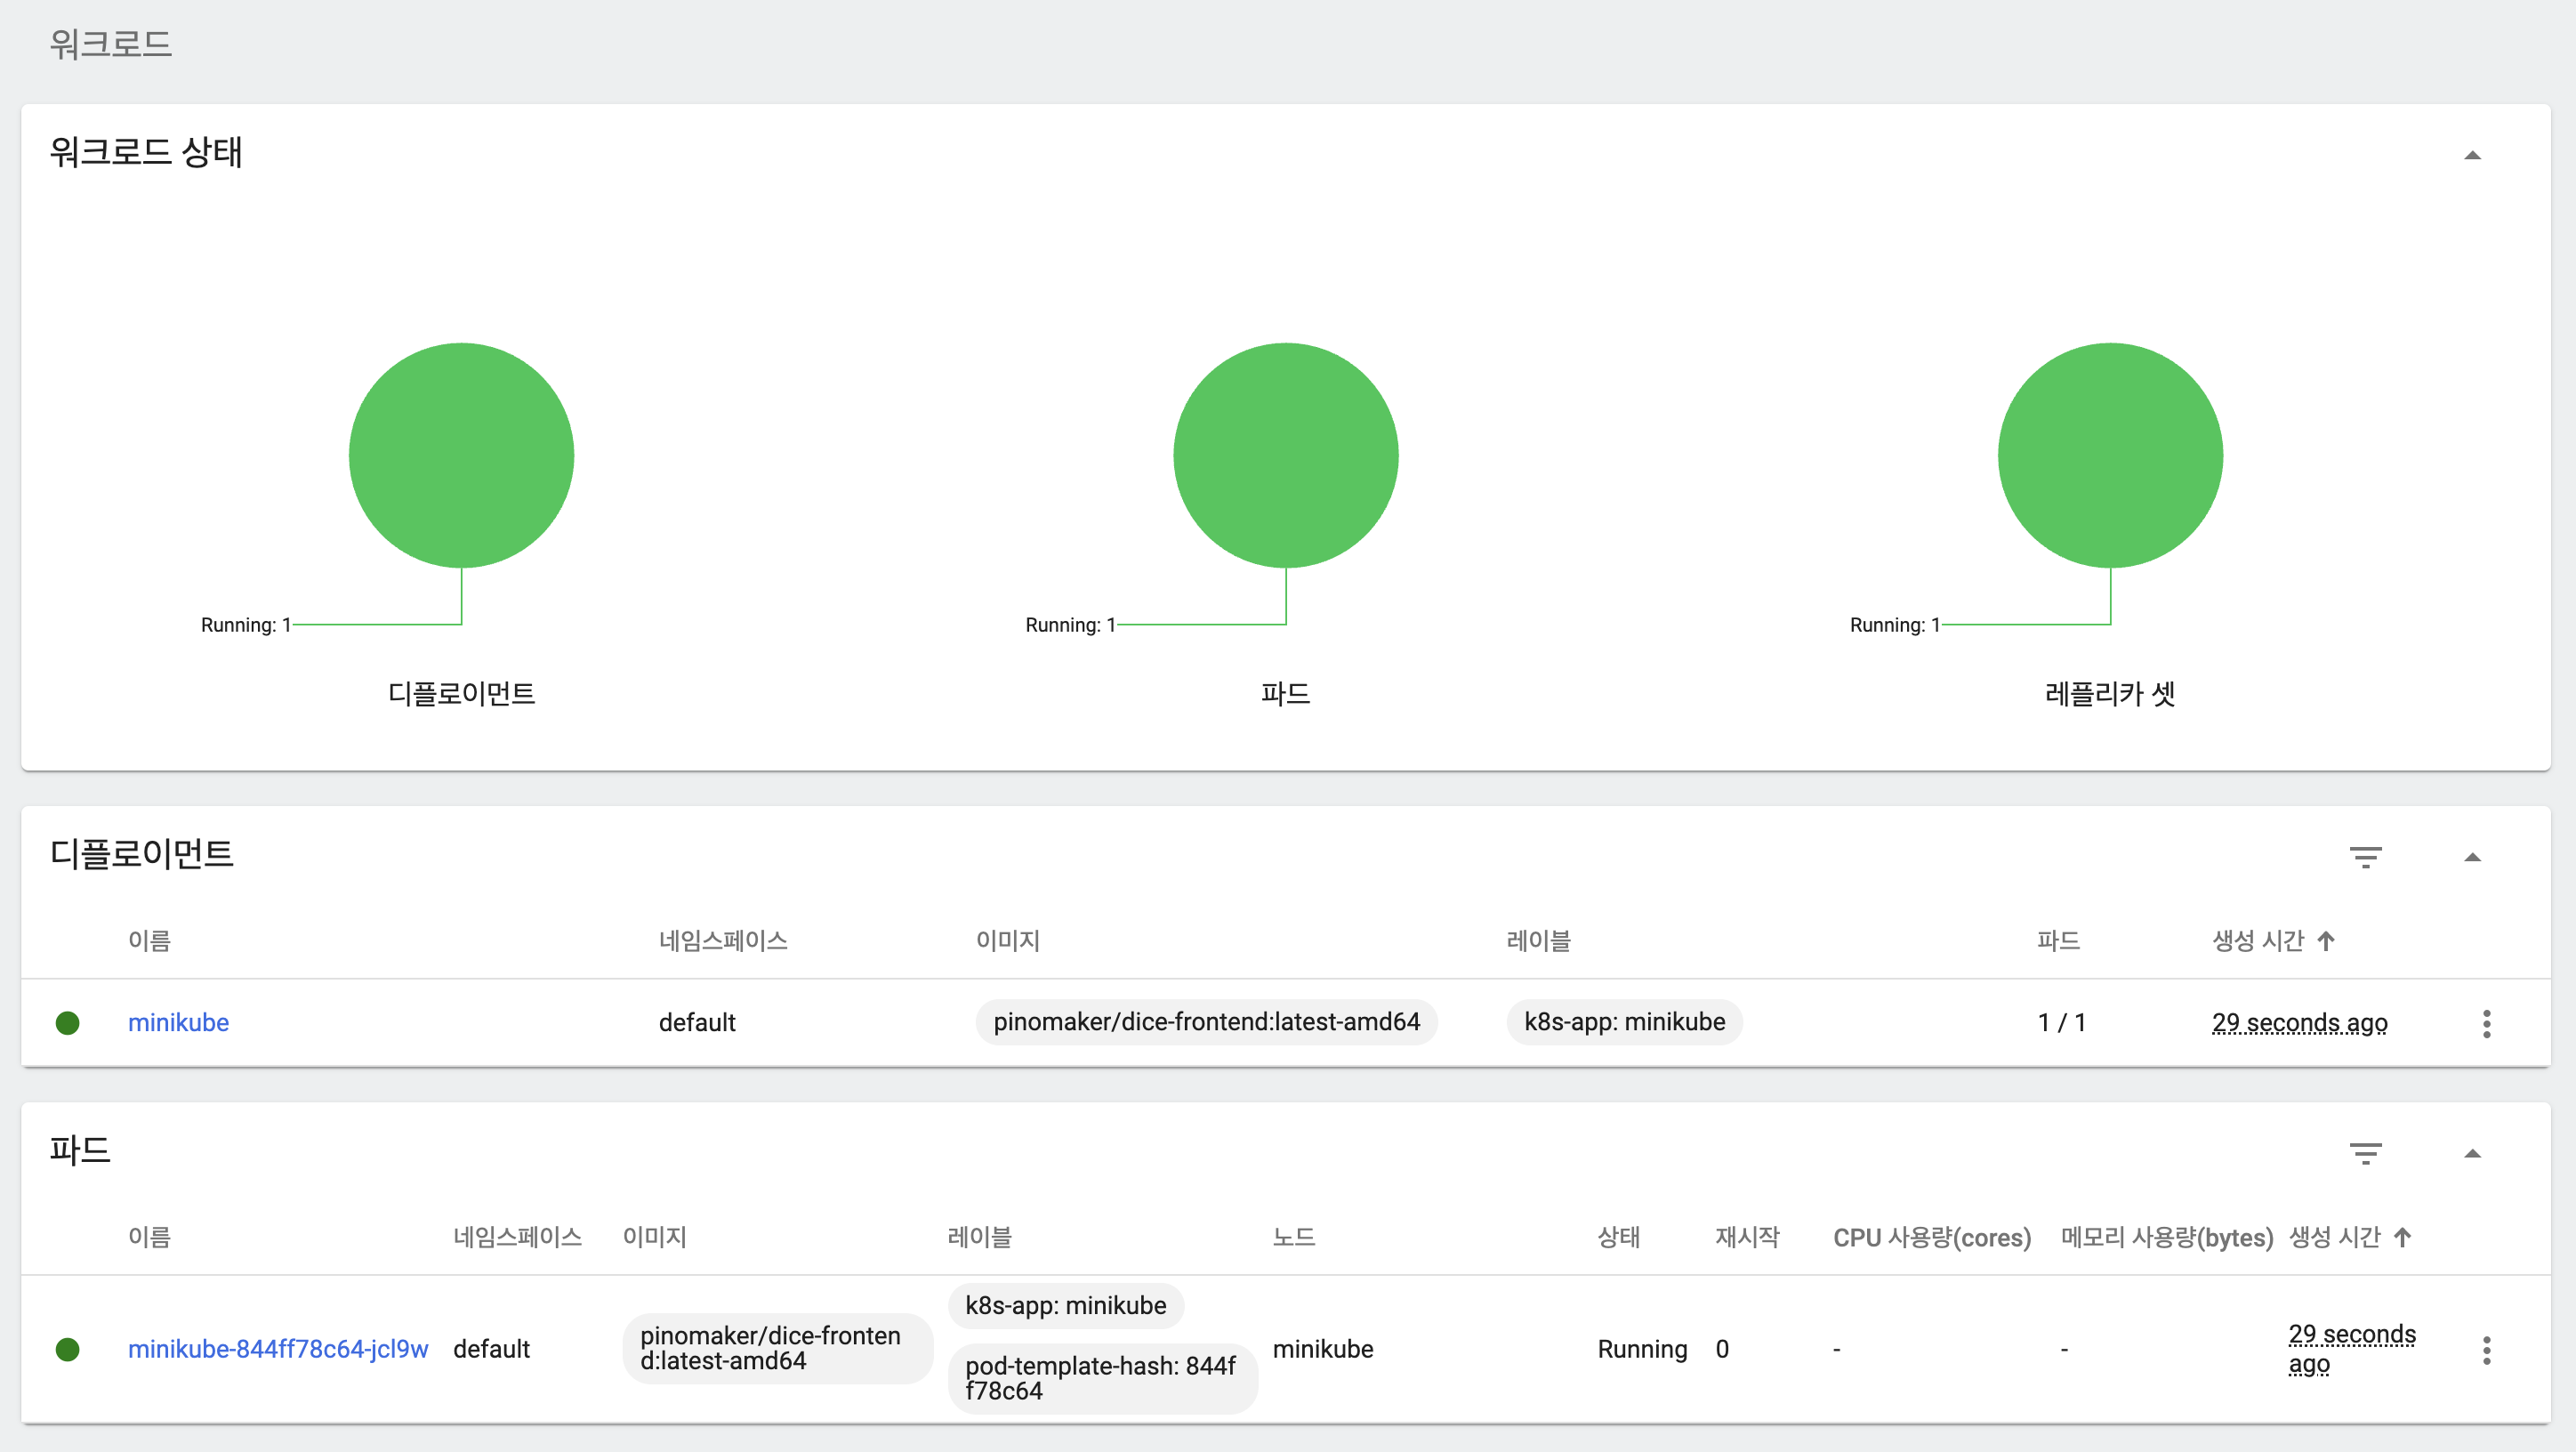Collapse the 디플로이먼트 card
Screen dimensions: 2576x1452
click(x=2472, y=857)
